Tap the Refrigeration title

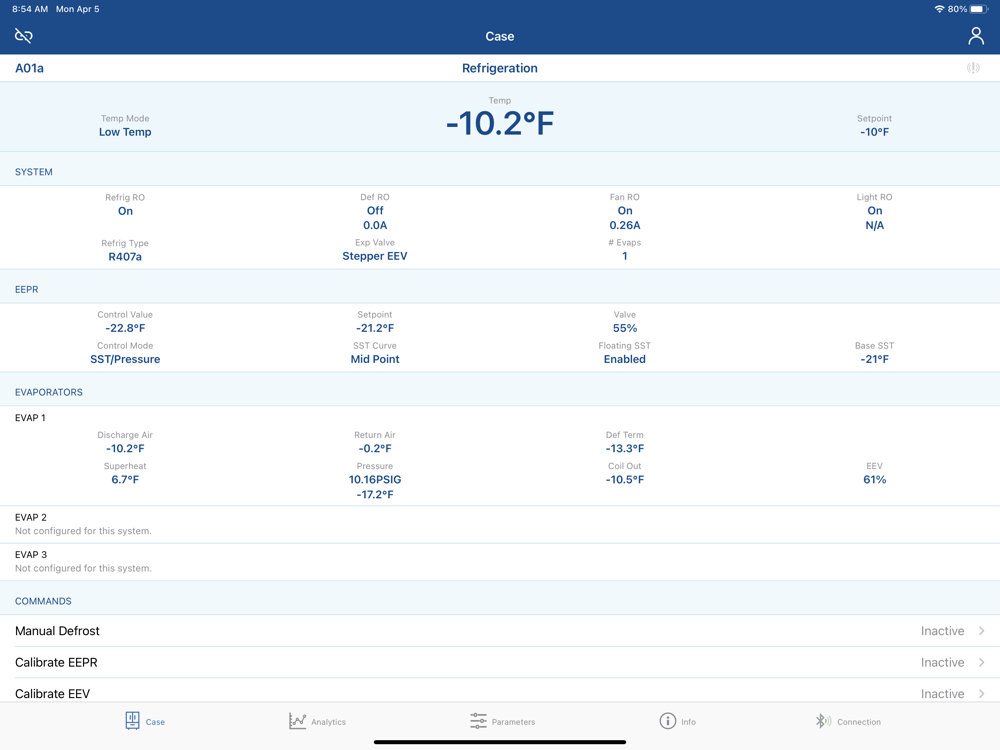coord(499,68)
